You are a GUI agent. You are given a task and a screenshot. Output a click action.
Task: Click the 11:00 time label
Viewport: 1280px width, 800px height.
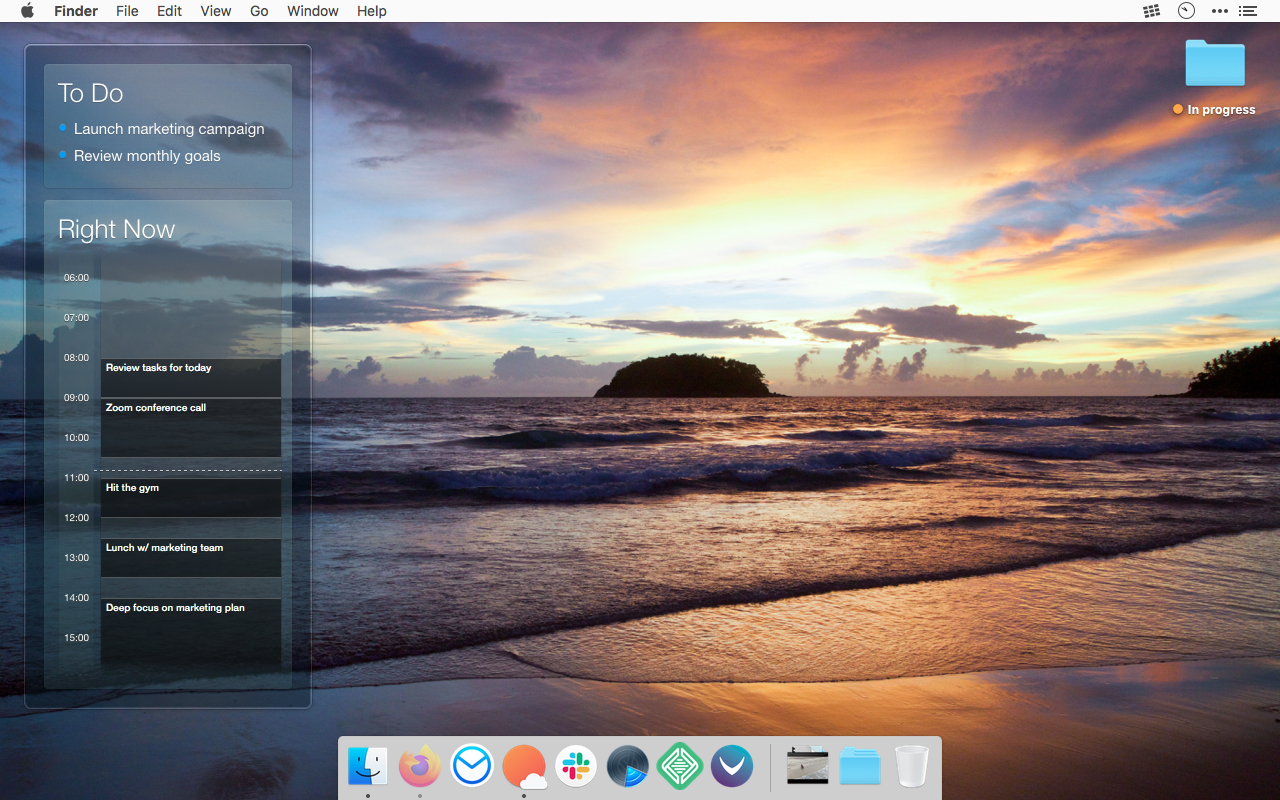76,478
